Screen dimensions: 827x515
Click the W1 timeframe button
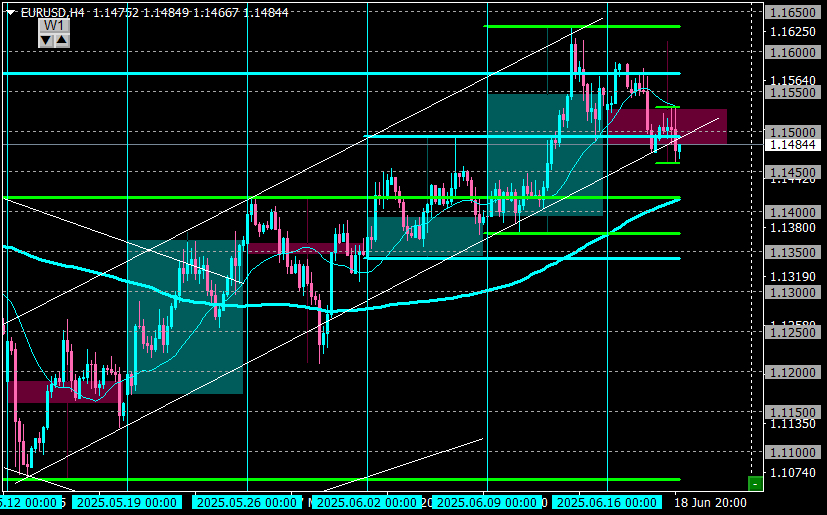[54, 26]
